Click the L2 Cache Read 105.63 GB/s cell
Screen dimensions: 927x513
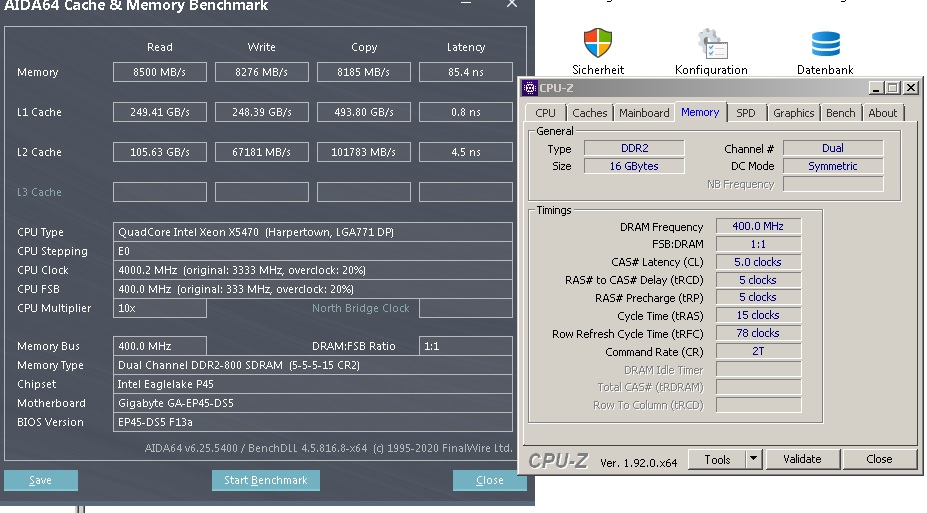(x=160, y=152)
